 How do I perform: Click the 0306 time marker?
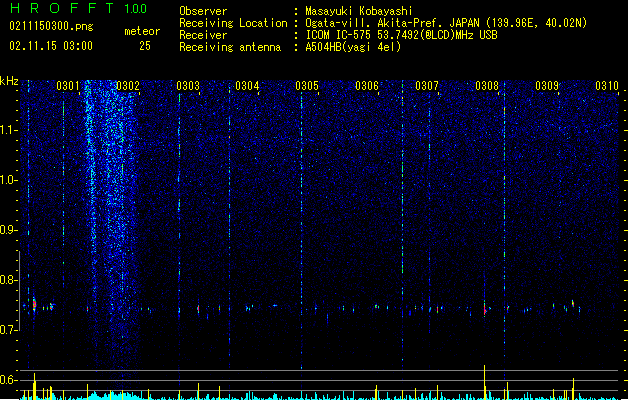pyautogui.click(x=367, y=86)
